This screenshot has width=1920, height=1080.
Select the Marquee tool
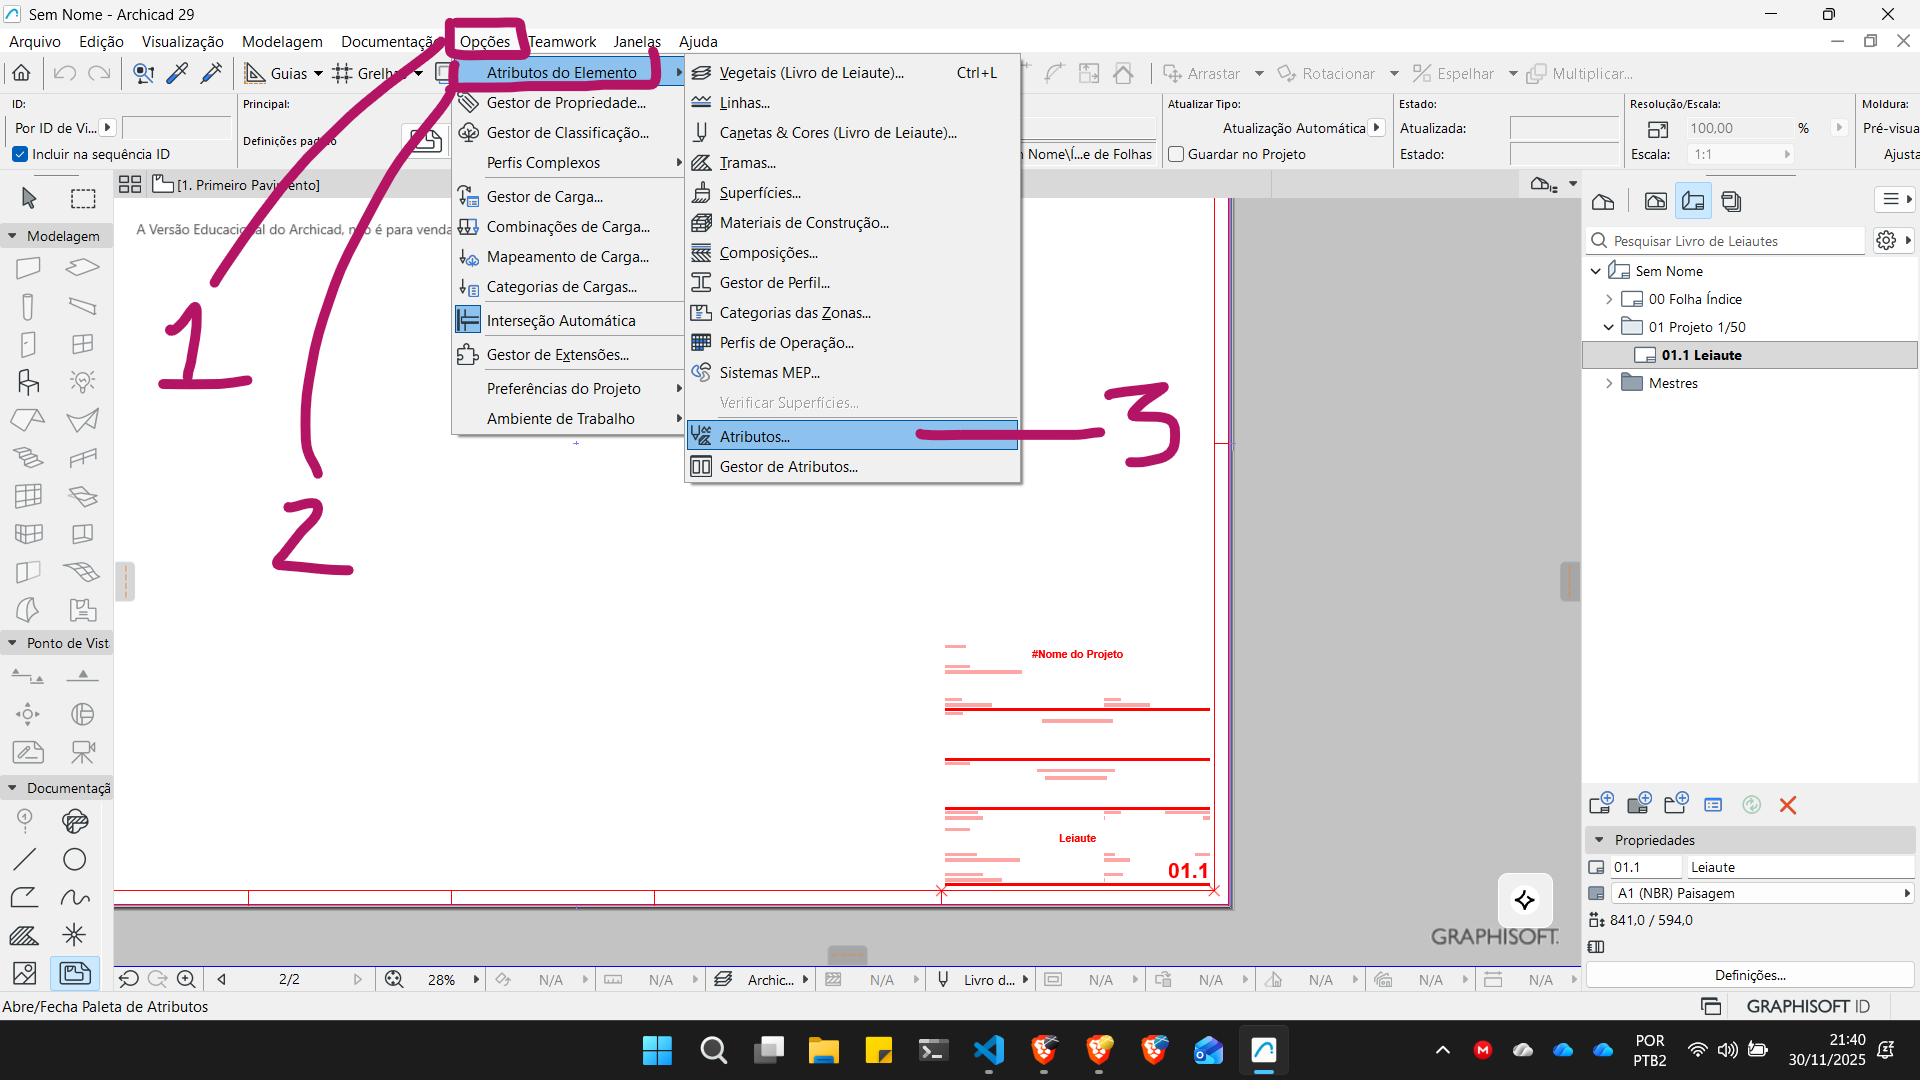[x=83, y=198]
